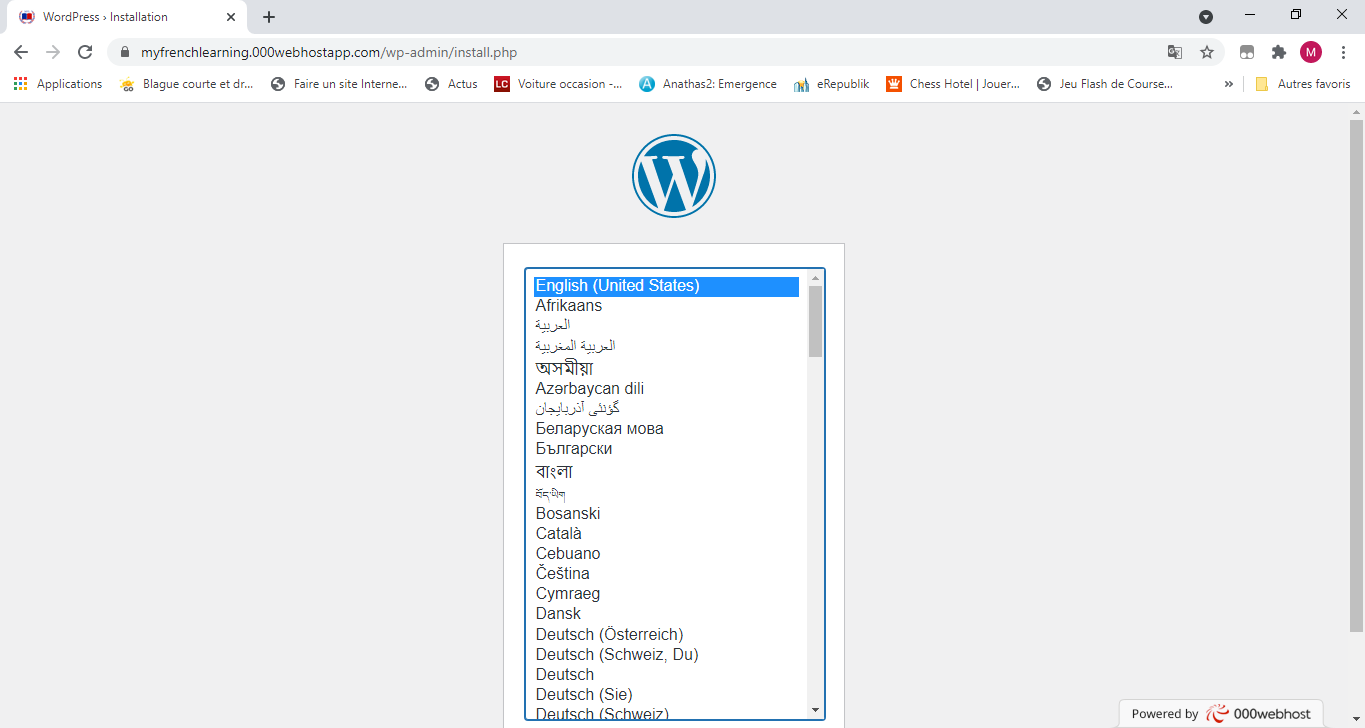Screen dimensions: 1365x728
Task: Open the Autres favoris folder
Action: pos(1303,84)
